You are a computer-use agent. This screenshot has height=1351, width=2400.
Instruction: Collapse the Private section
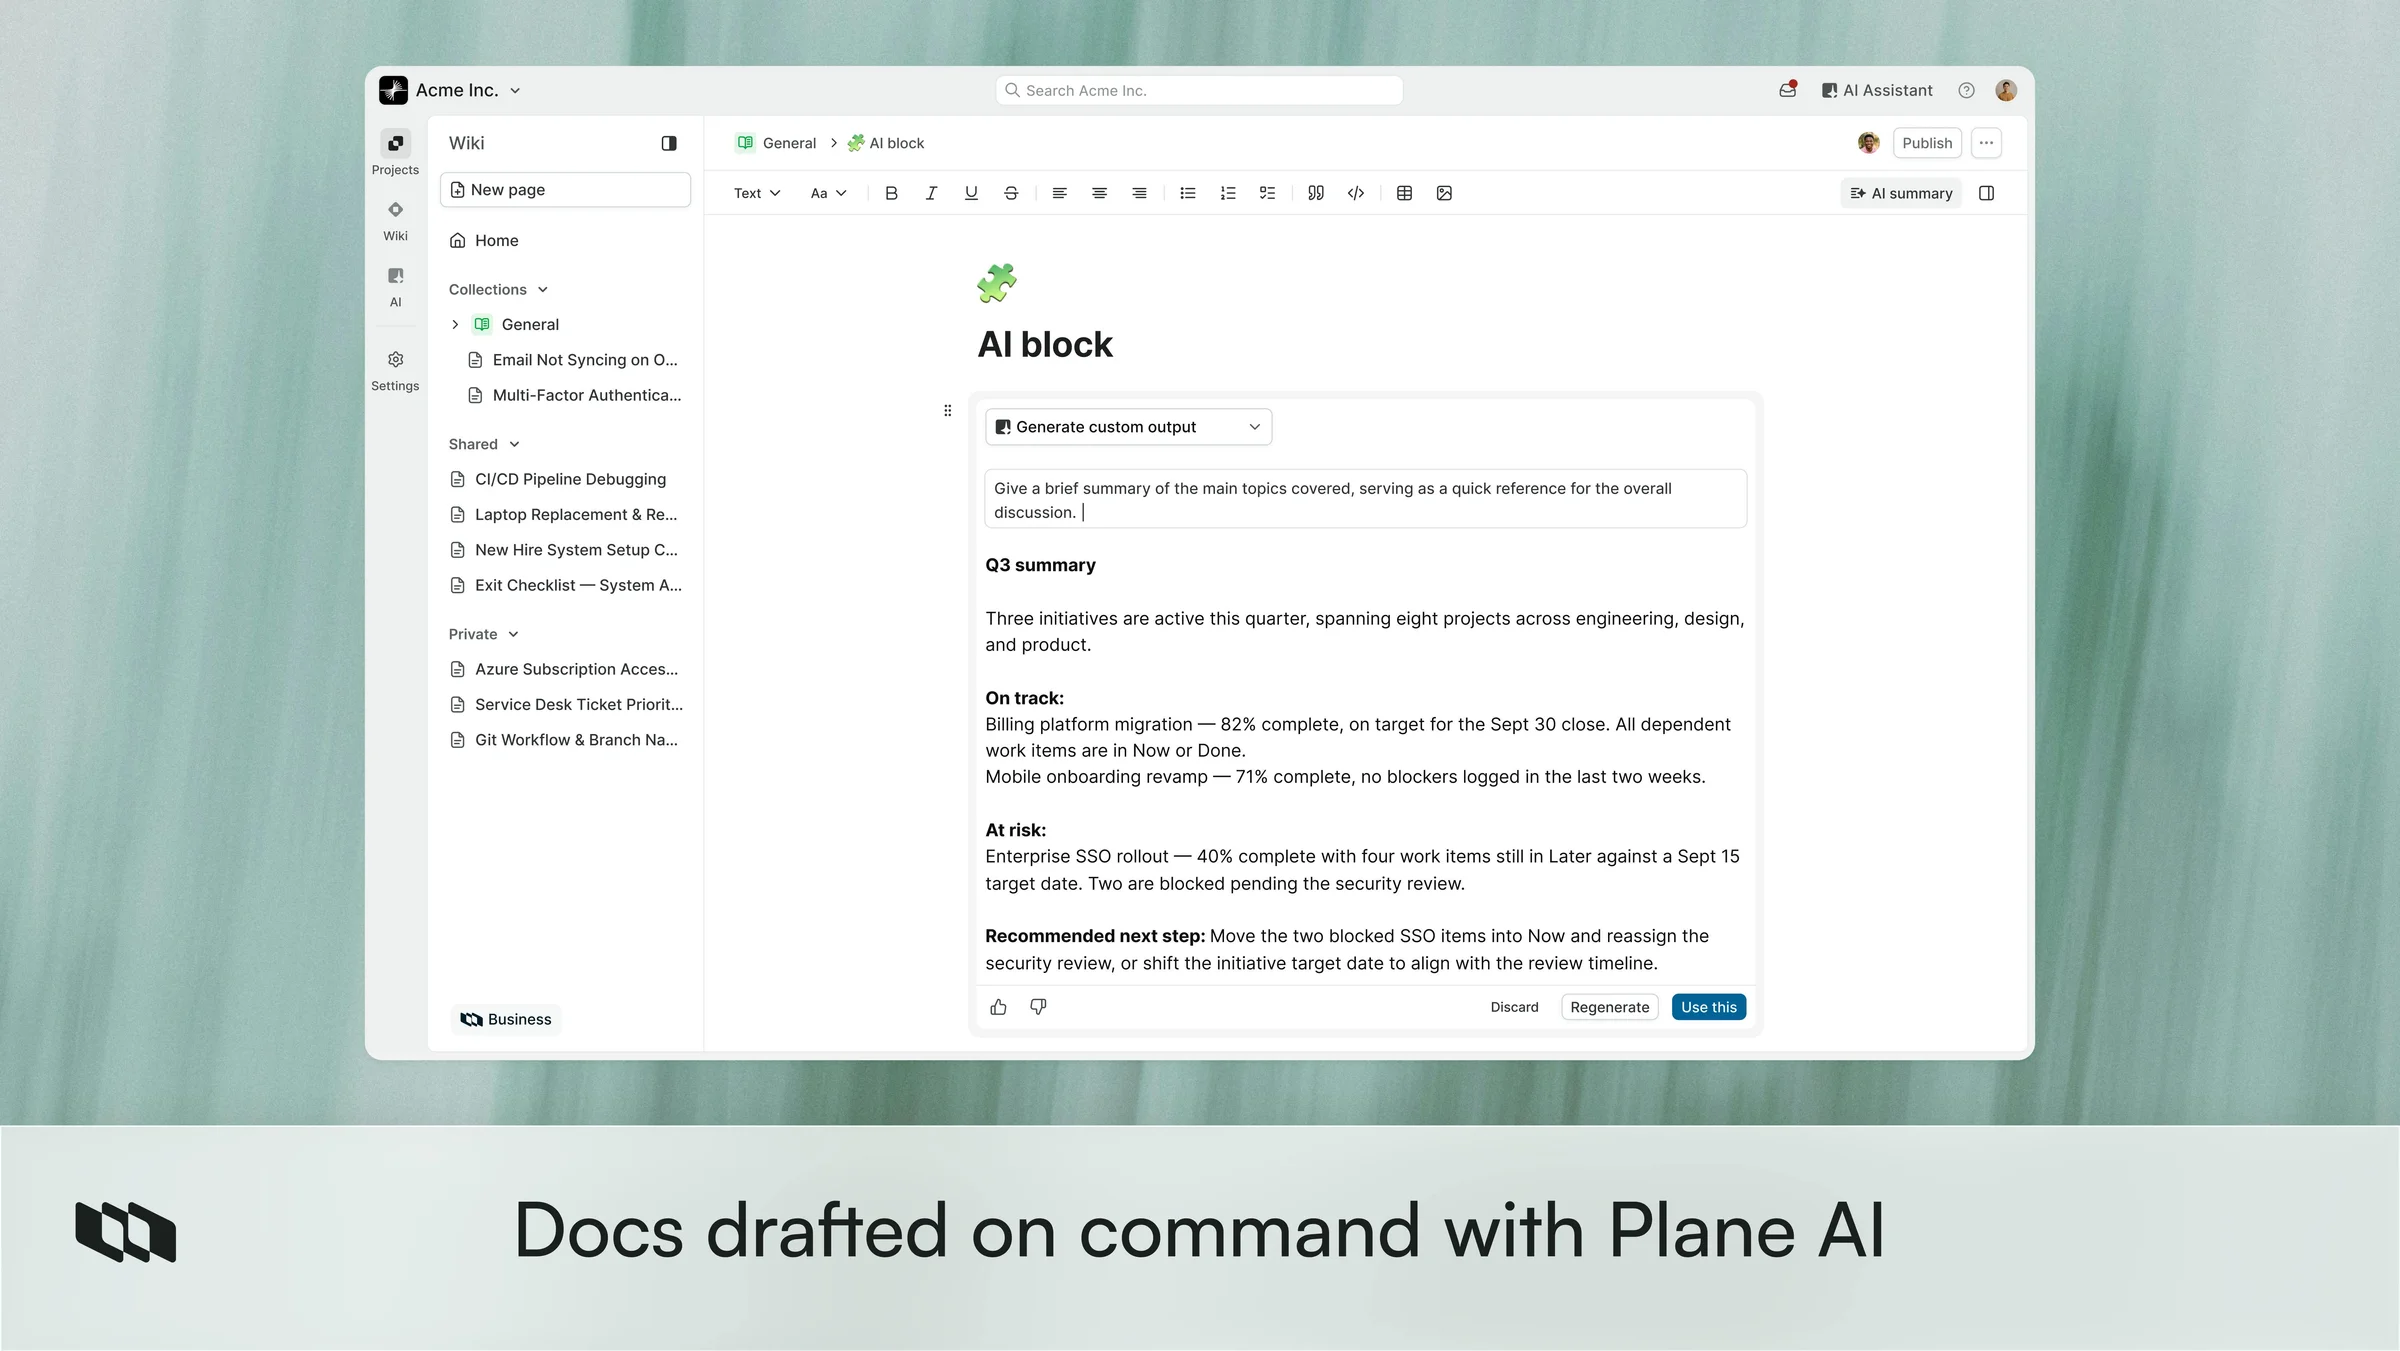click(x=484, y=634)
